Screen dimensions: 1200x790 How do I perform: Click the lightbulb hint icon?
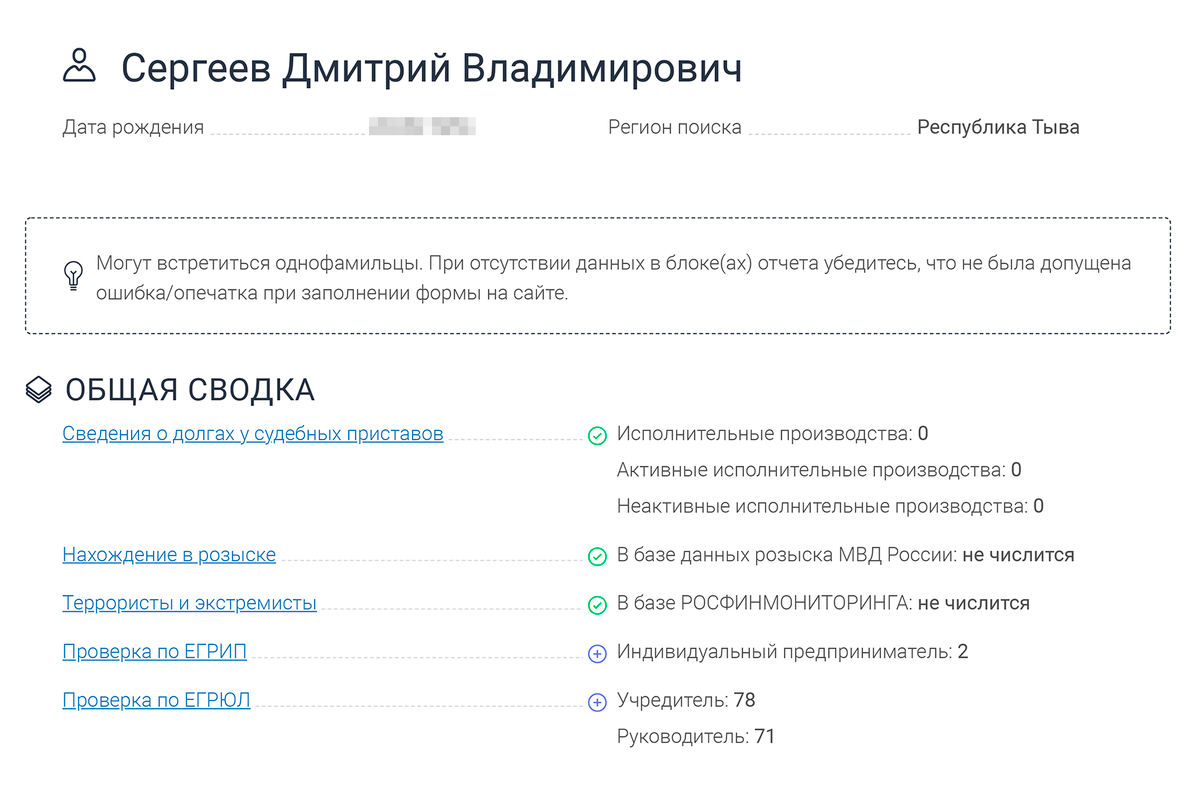click(x=73, y=276)
